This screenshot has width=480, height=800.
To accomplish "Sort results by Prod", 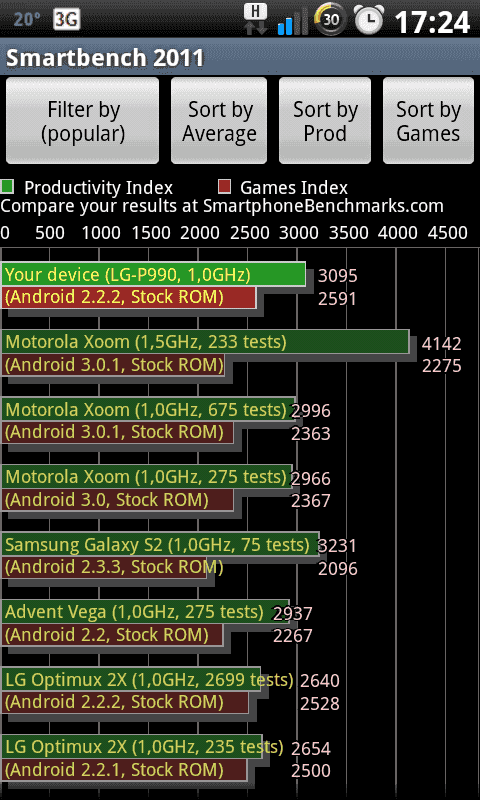I will 325,121.
